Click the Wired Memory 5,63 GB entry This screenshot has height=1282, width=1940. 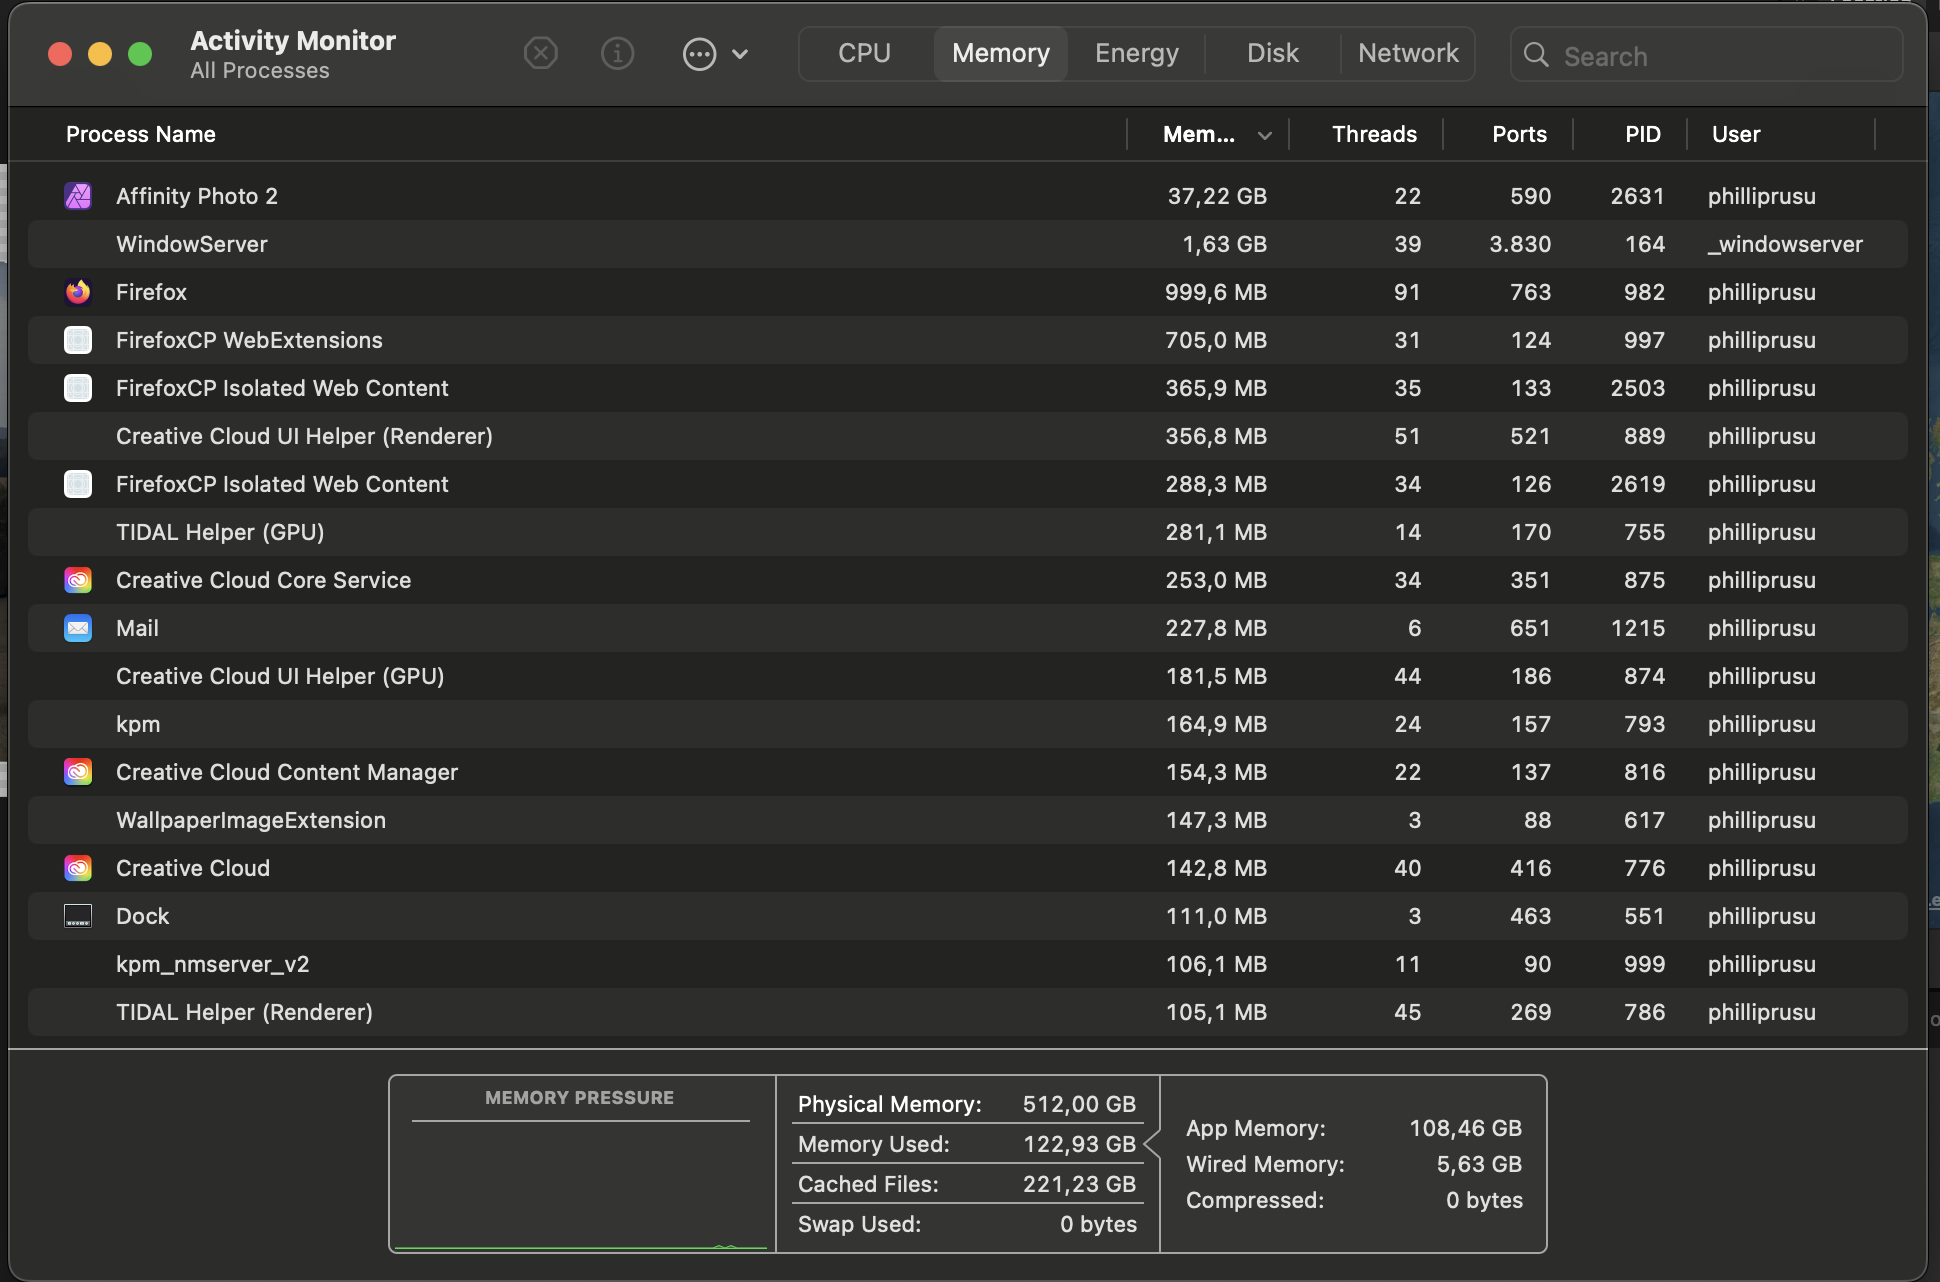[1354, 1164]
